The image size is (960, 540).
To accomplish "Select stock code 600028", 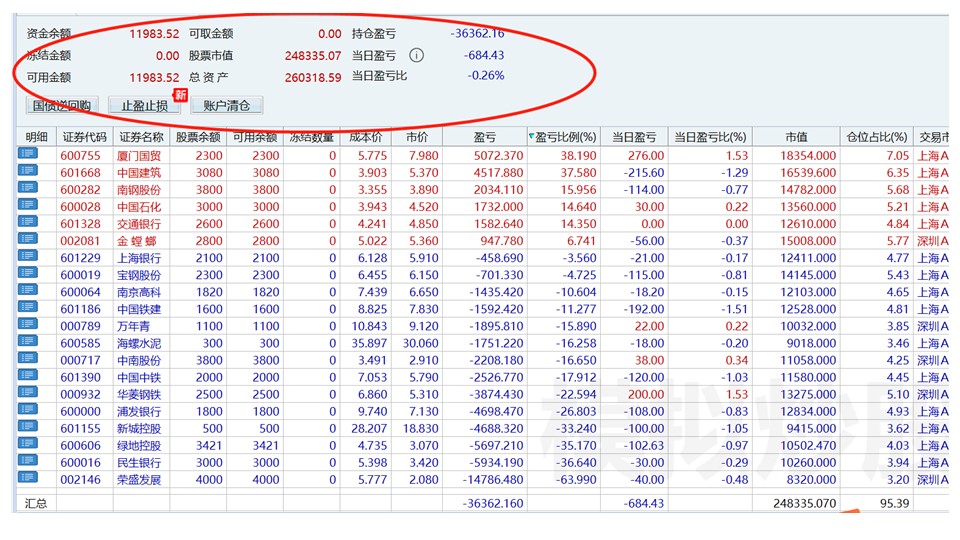I will coord(80,207).
